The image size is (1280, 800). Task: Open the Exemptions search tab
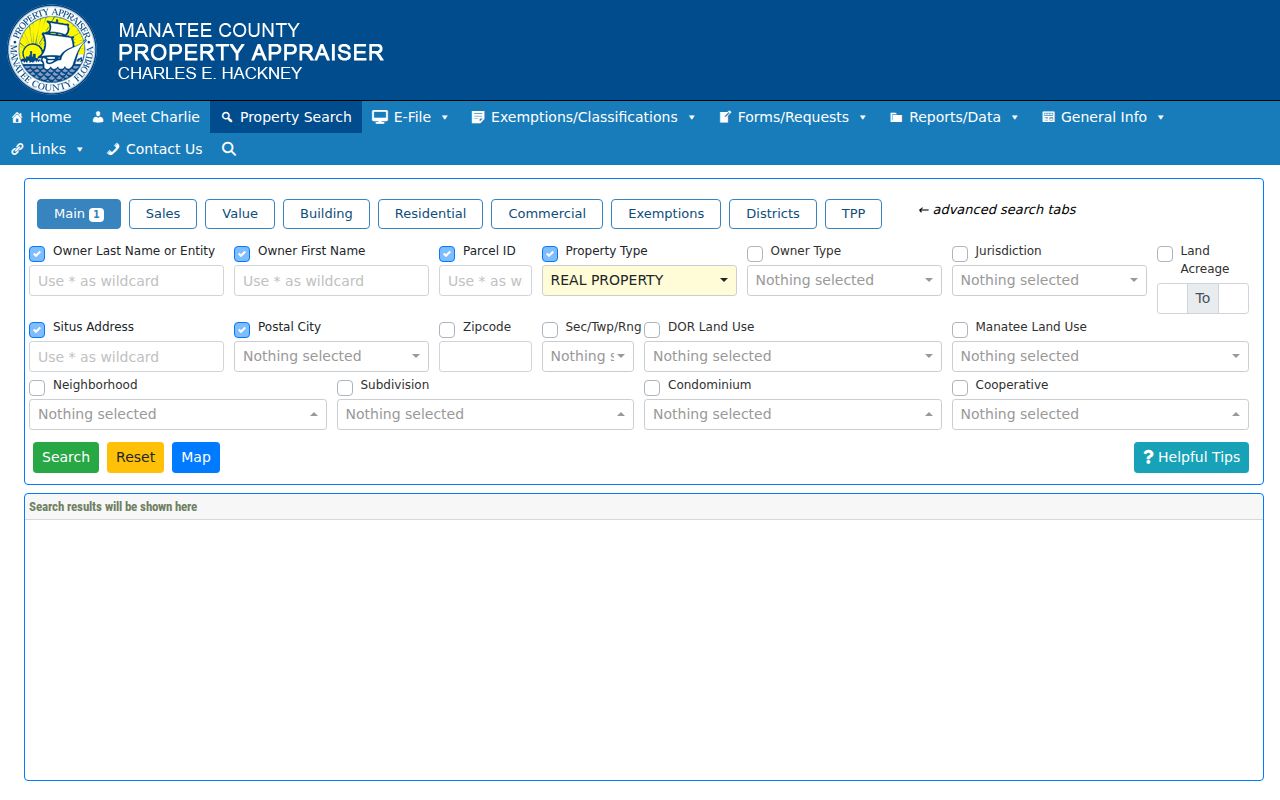pyautogui.click(x=666, y=214)
